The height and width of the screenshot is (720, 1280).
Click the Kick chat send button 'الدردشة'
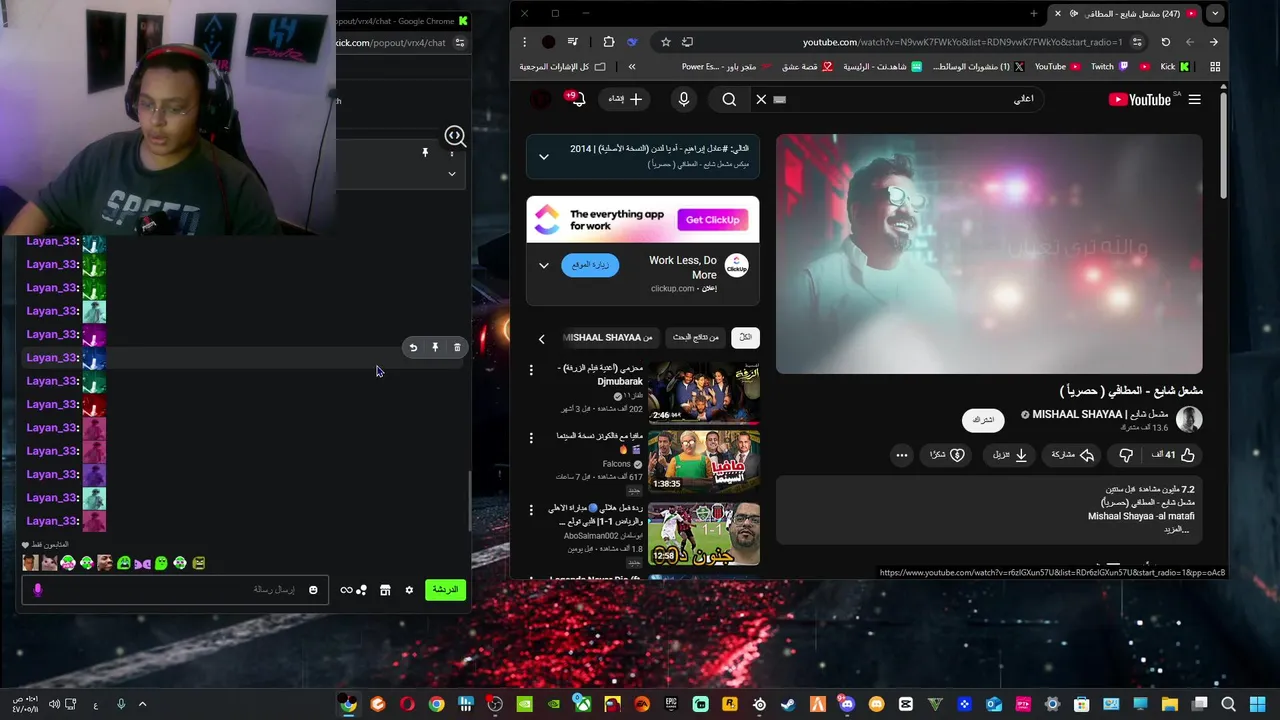[445, 590]
